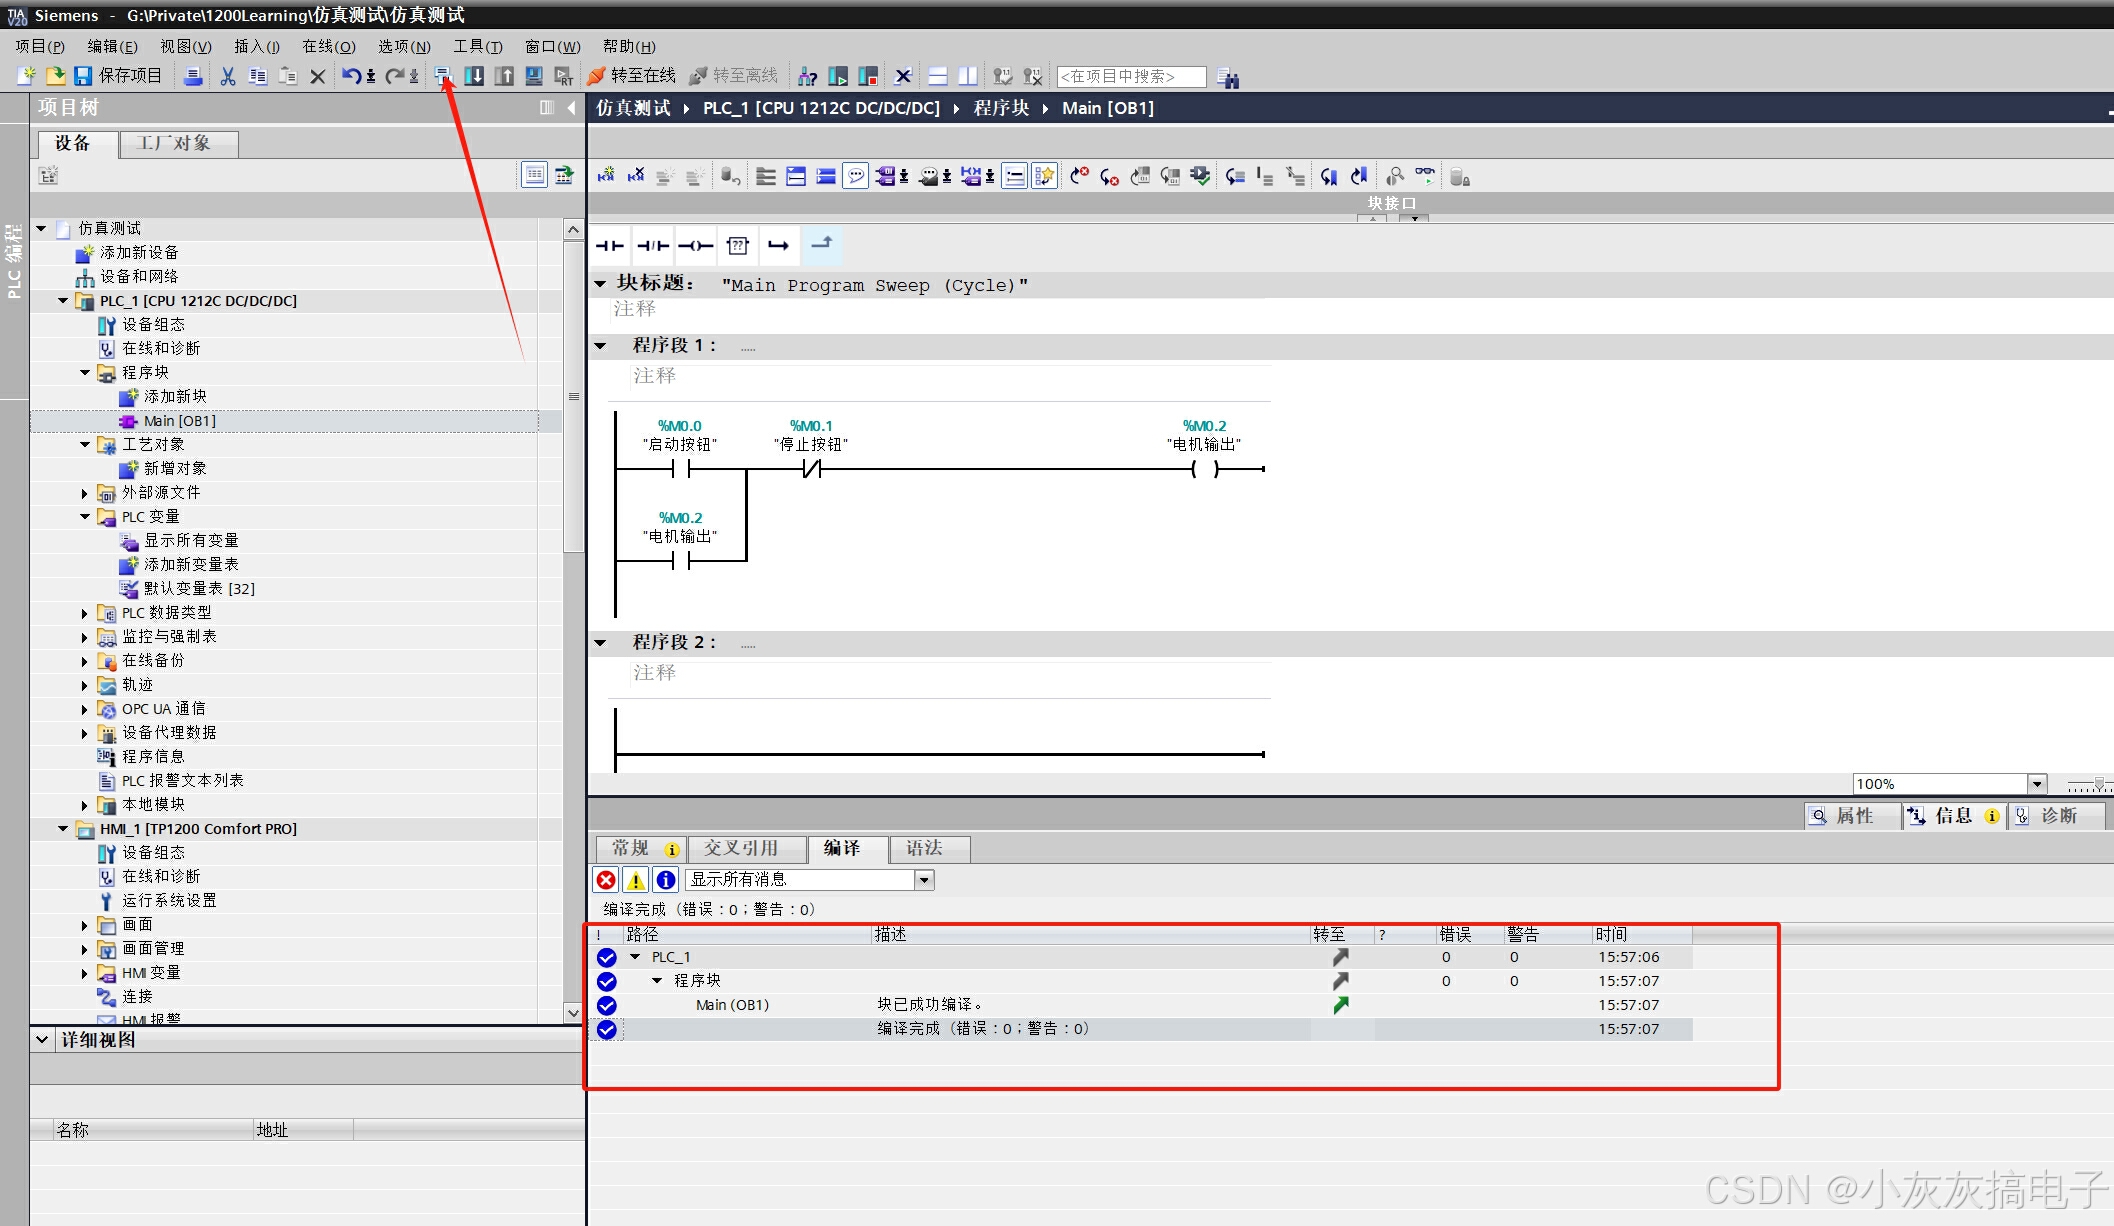2114x1226 pixels.
Task: Click the undo arrow icon
Action: (351, 76)
